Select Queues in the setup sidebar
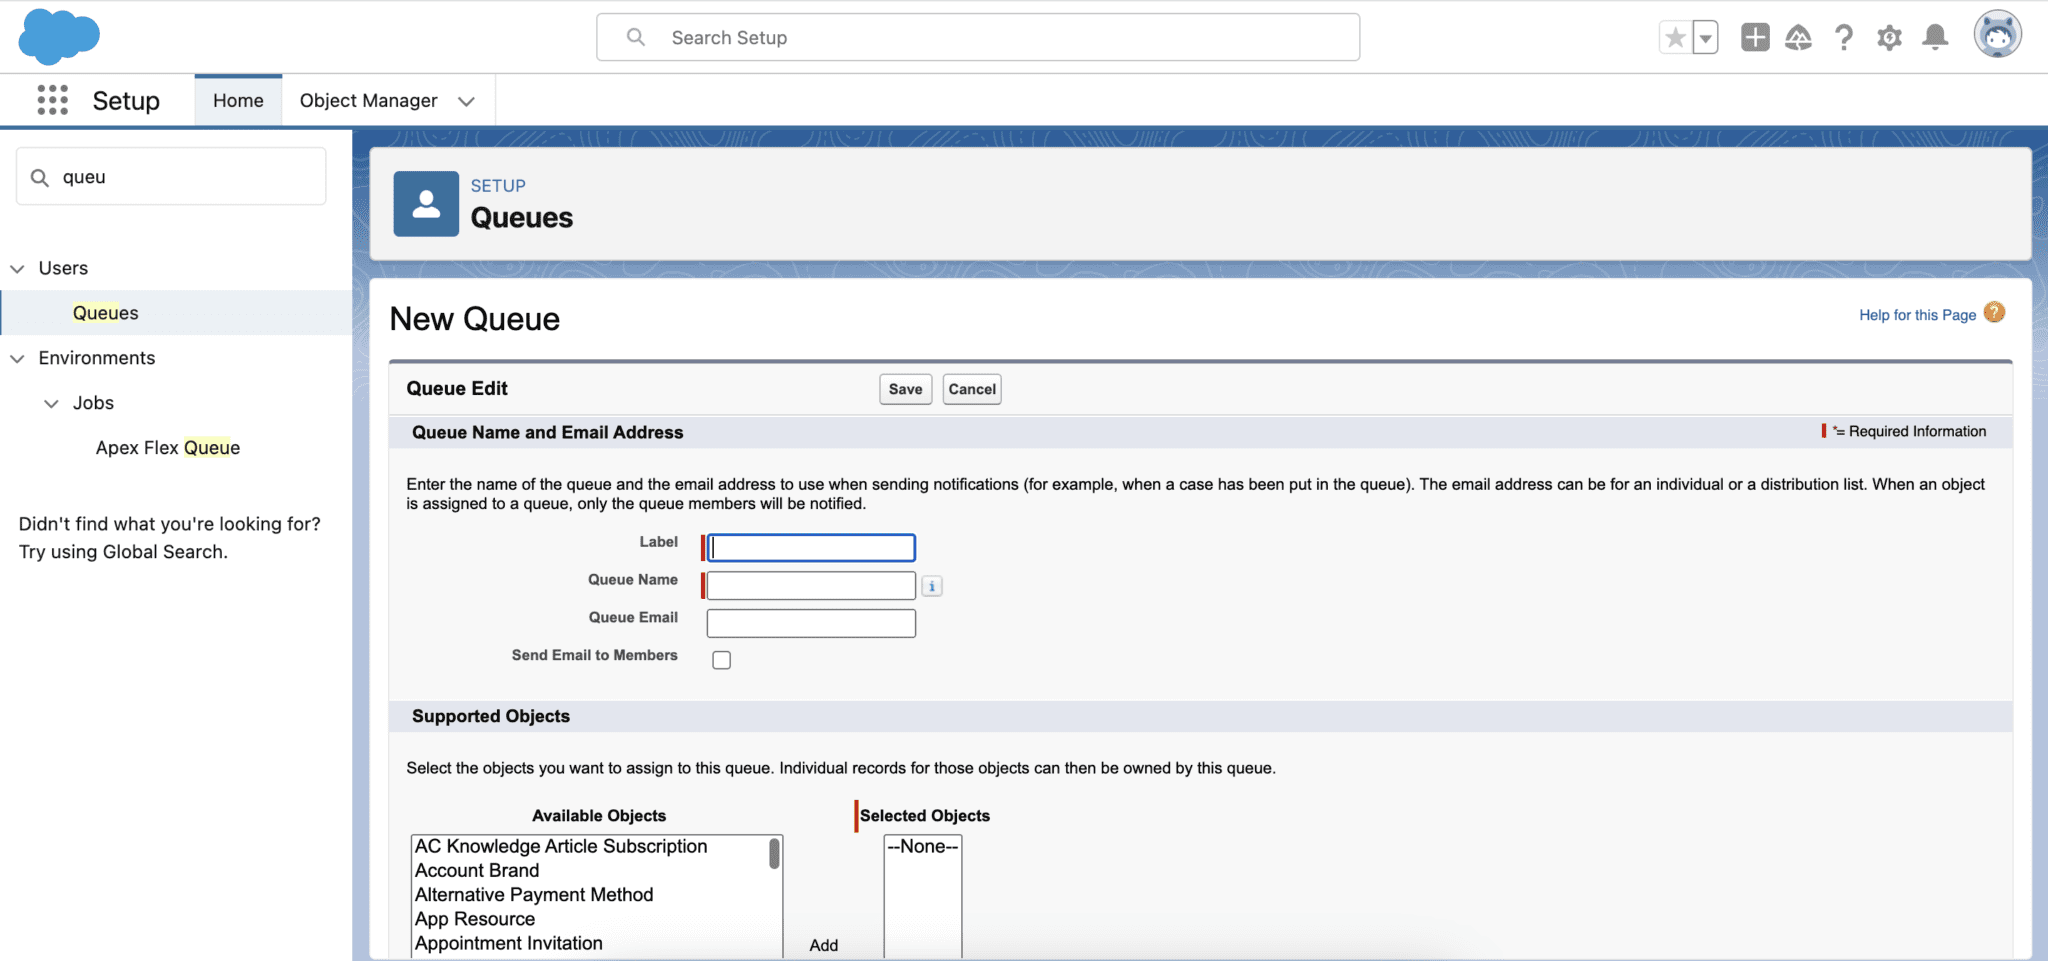This screenshot has width=2048, height=961. [105, 312]
